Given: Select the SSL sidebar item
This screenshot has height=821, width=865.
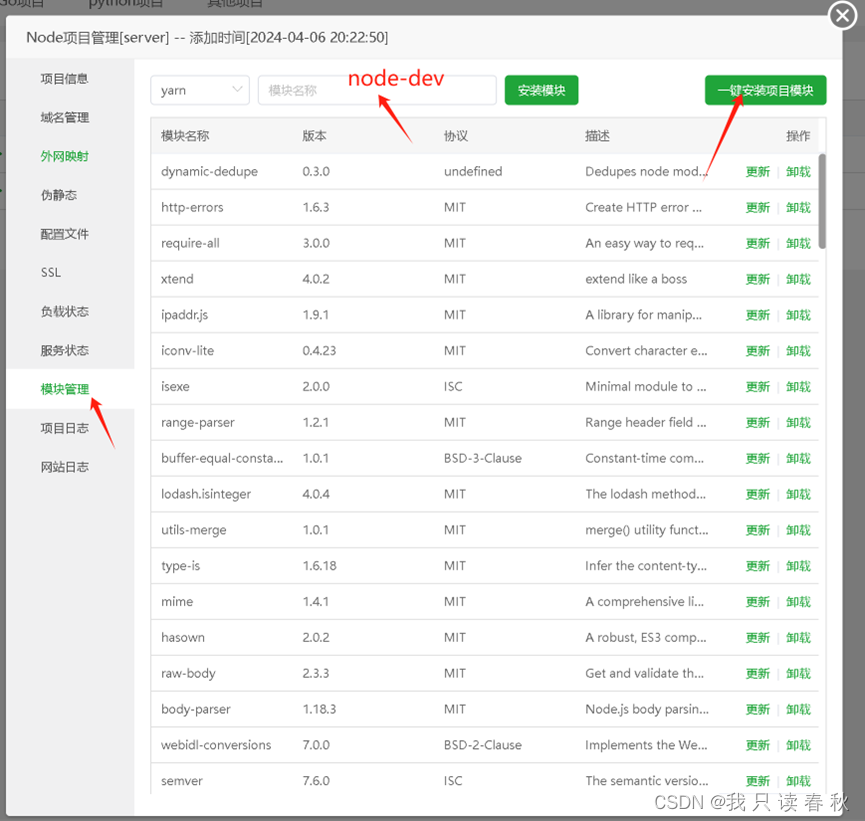Looking at the screenshot, I should coord(58,272).
